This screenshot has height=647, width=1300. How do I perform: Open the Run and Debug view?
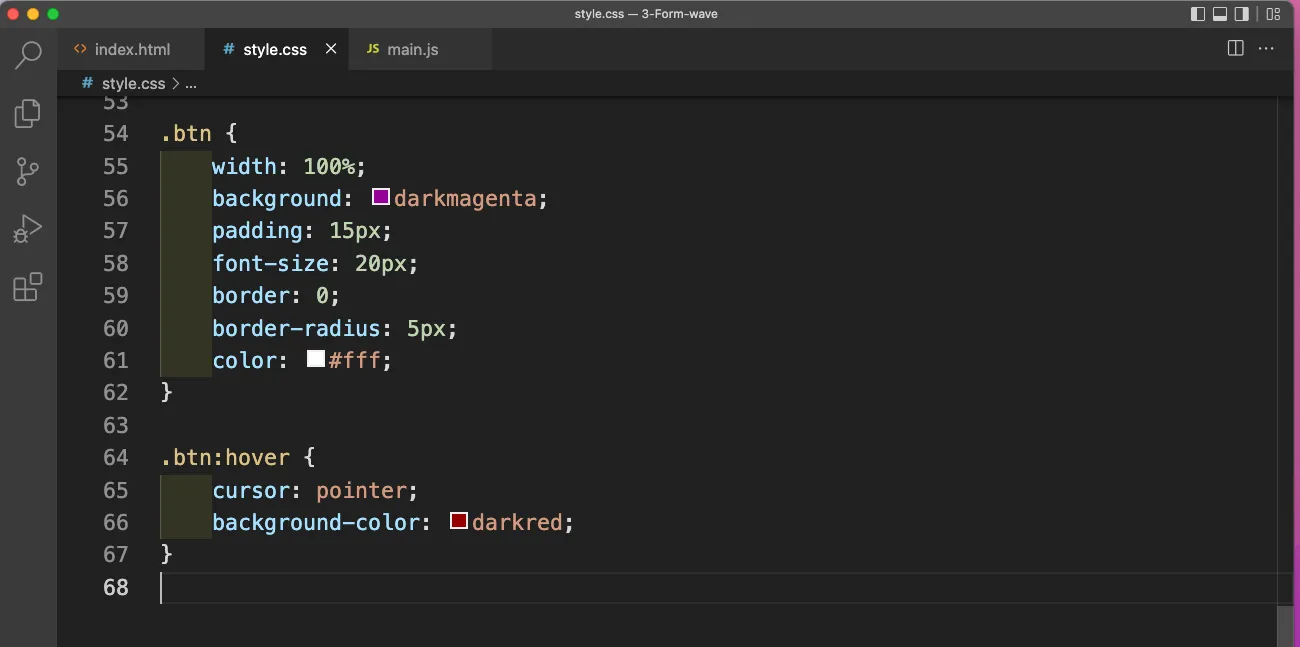pyautogui.click(x=28, y=230)
